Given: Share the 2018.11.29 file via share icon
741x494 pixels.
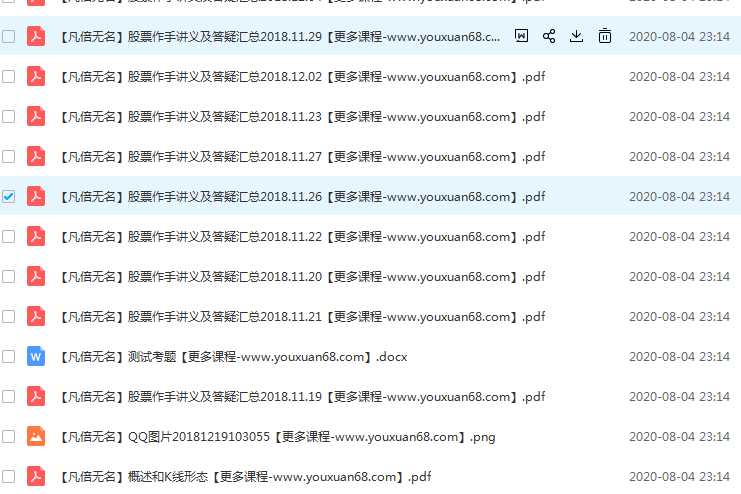Looking at the screenshot, I should (x=549, y=36).
